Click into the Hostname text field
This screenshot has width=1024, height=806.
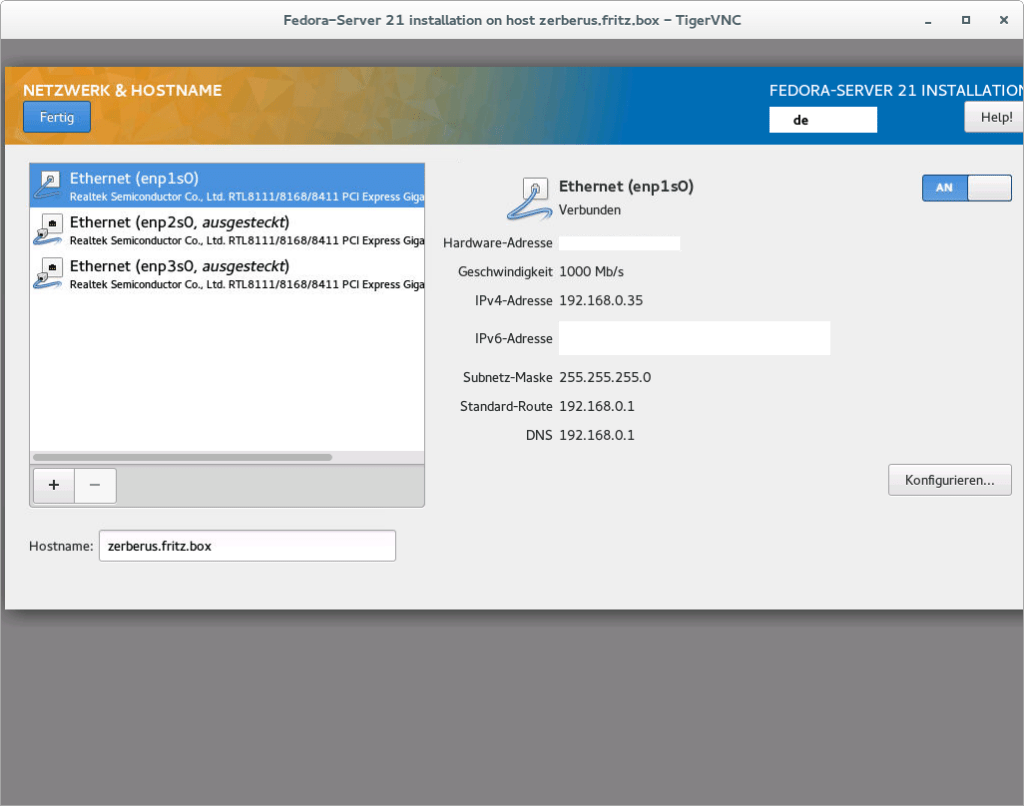246,546
